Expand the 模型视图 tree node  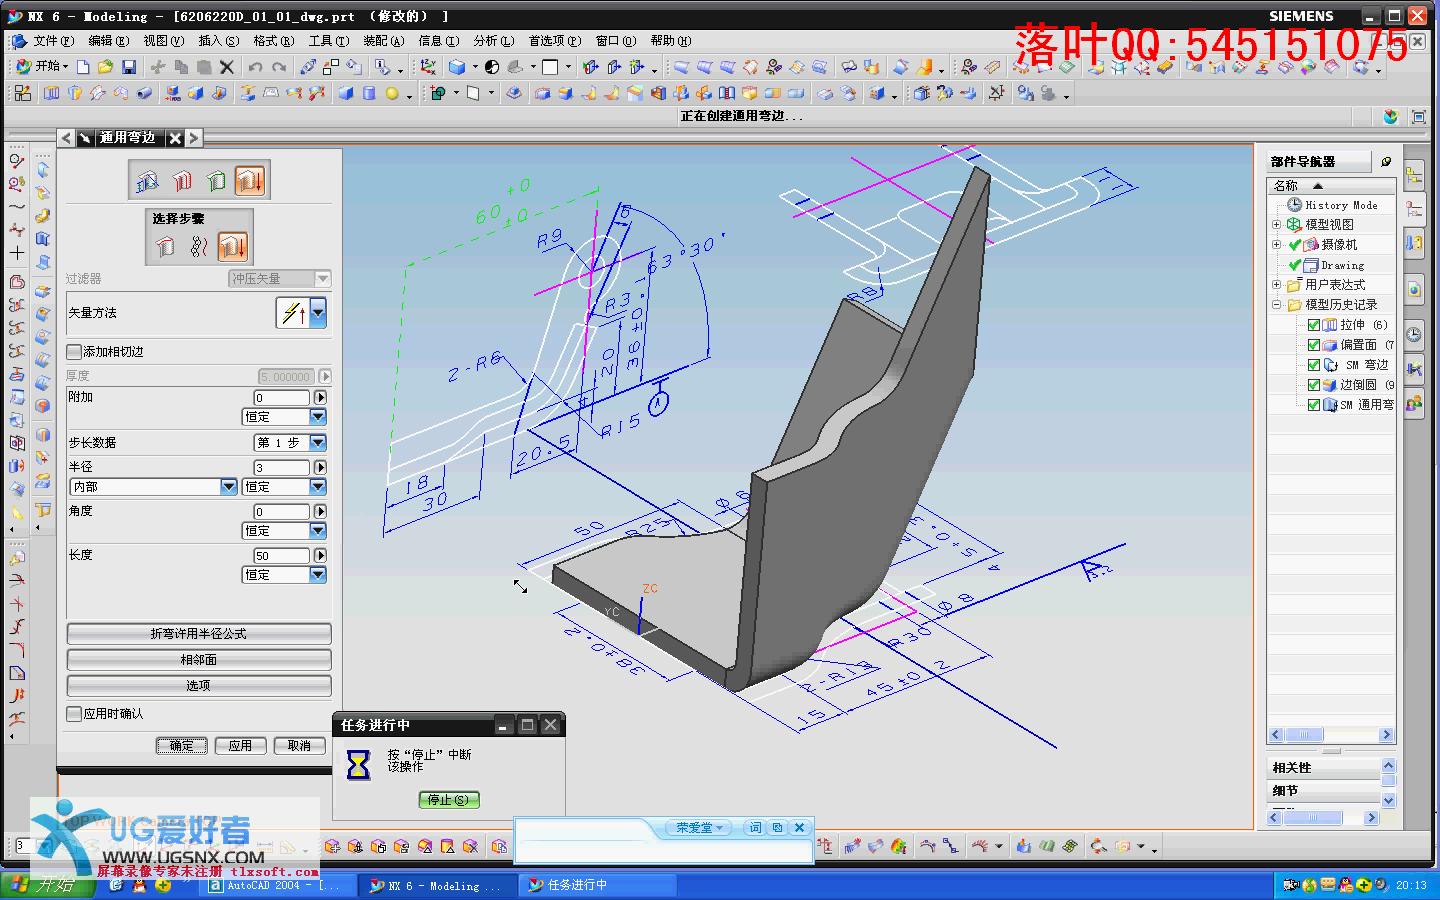[1277, 225]
